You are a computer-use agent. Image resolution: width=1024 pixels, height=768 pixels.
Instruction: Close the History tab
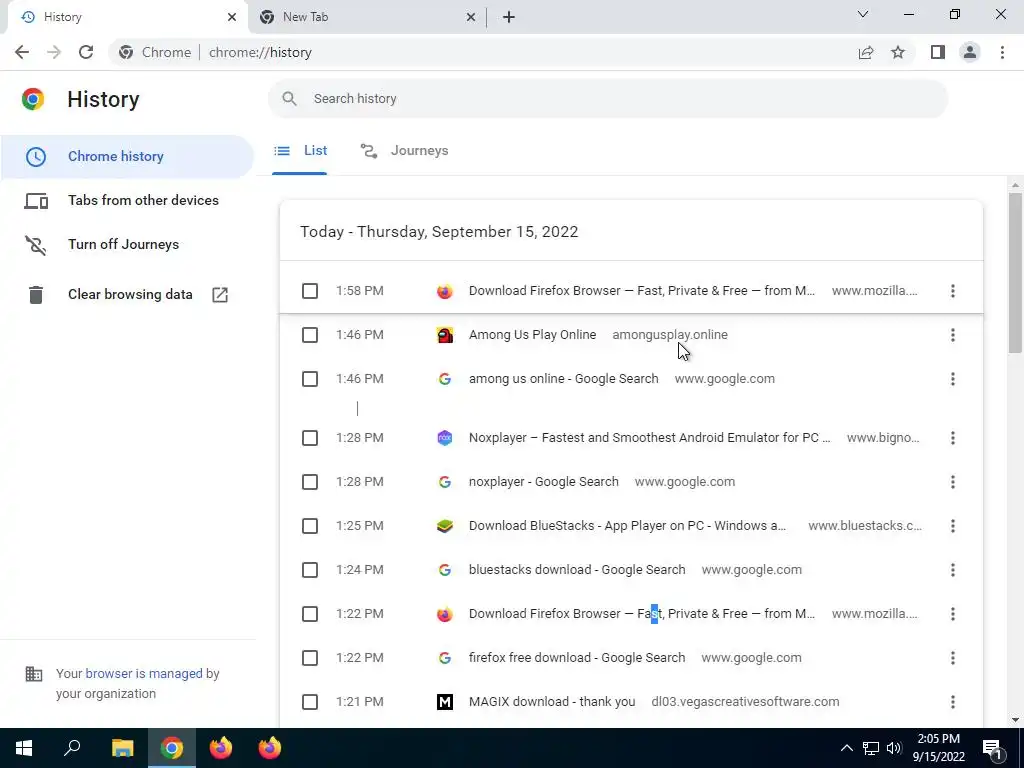[x=232, y=17]
